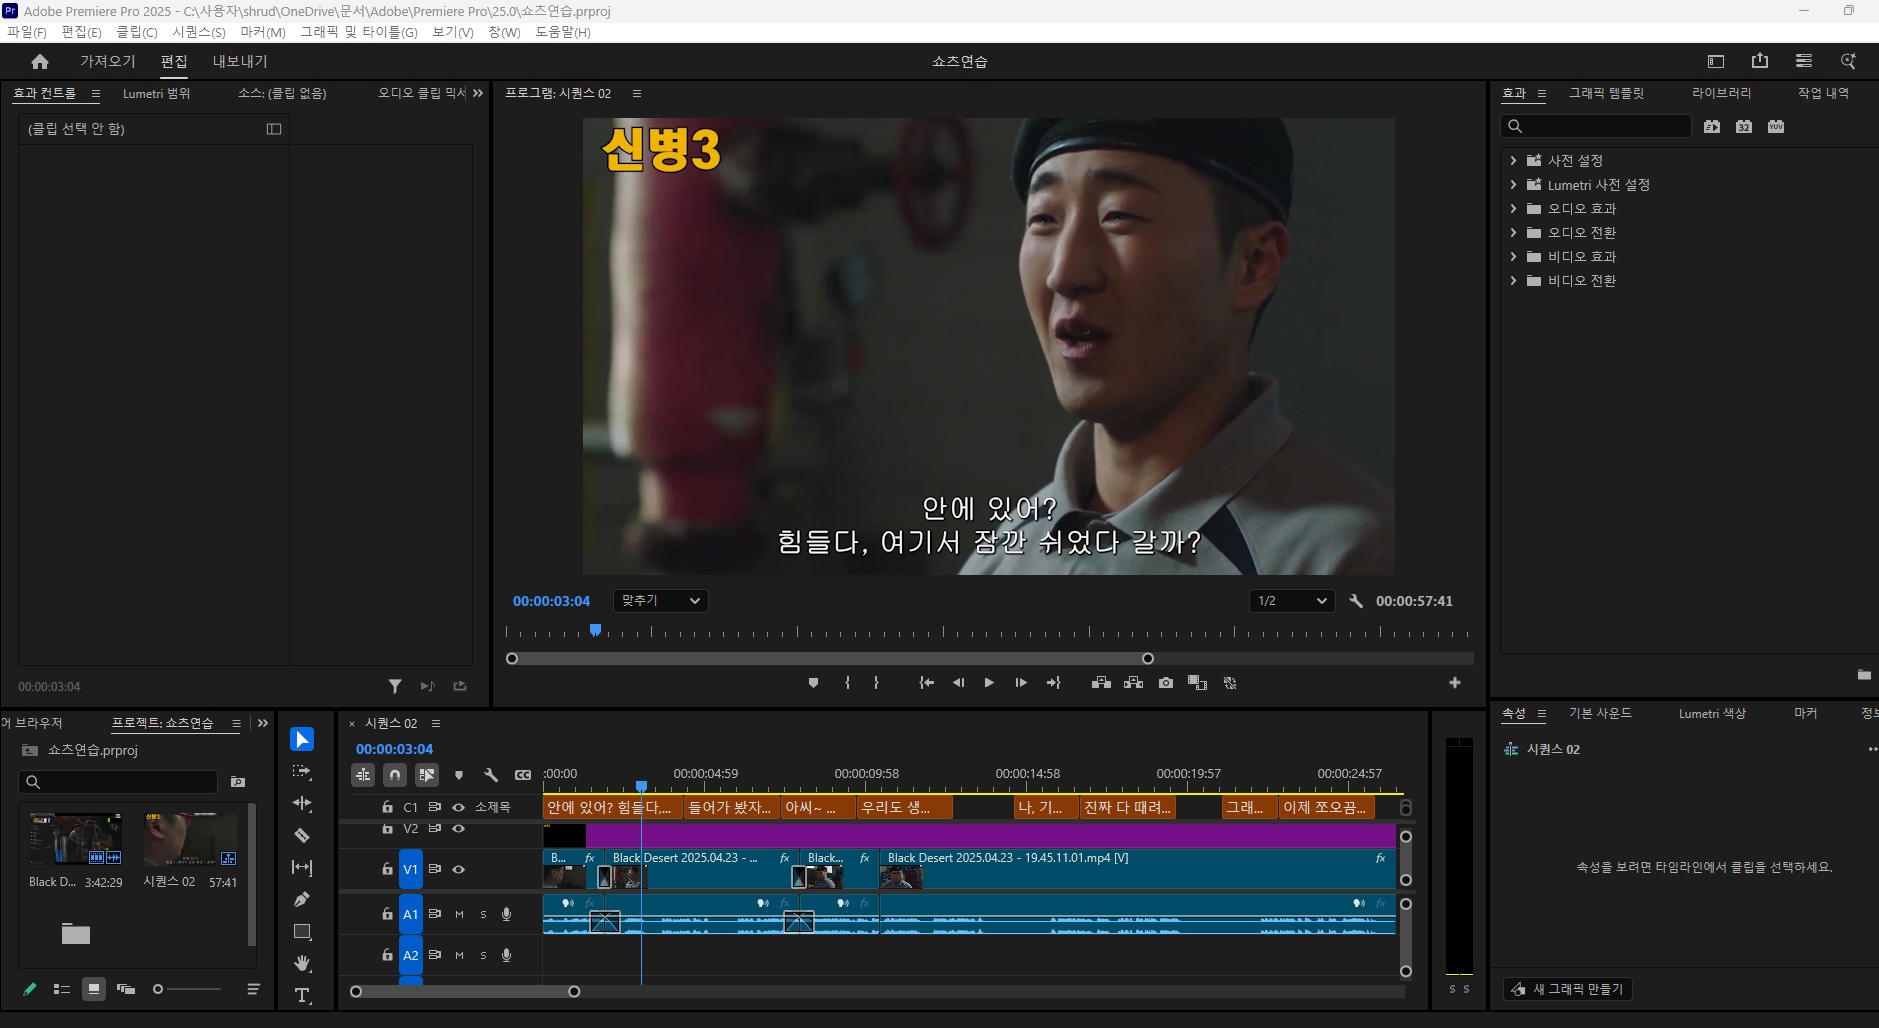Toggle the A1 track target button
The width and height of the screenshot is (1879, 1028).
(411, 914)
